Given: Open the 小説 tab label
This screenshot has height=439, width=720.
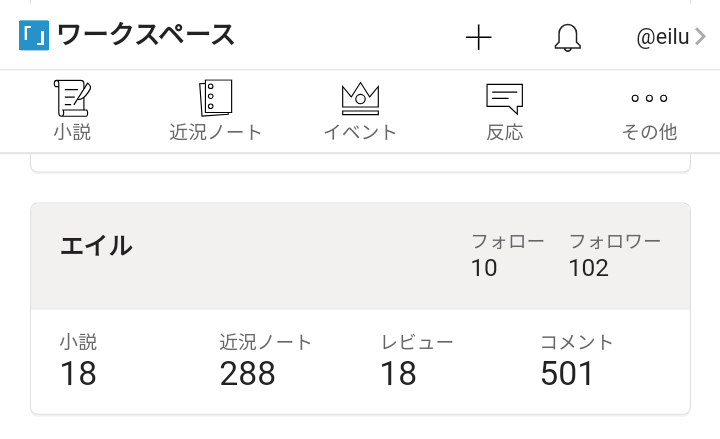Looking at the screenshot, I should [72, 132].
